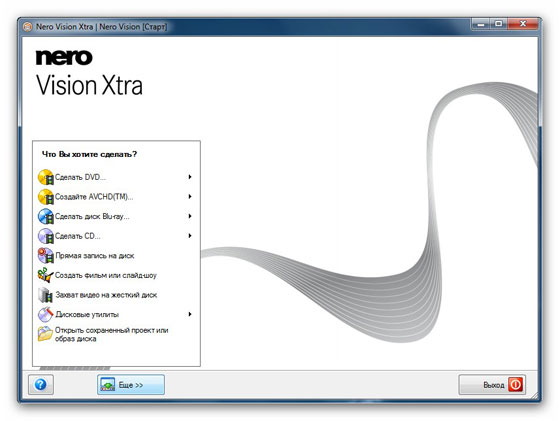Select Прямая запись на диск entry
560x421 pixels.
pos(95,256)
